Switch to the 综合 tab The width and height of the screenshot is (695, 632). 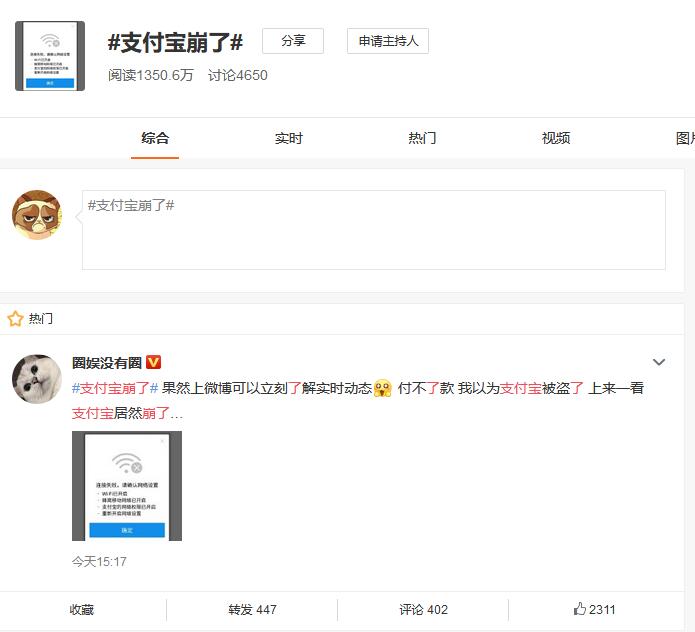tap(155, 138)
